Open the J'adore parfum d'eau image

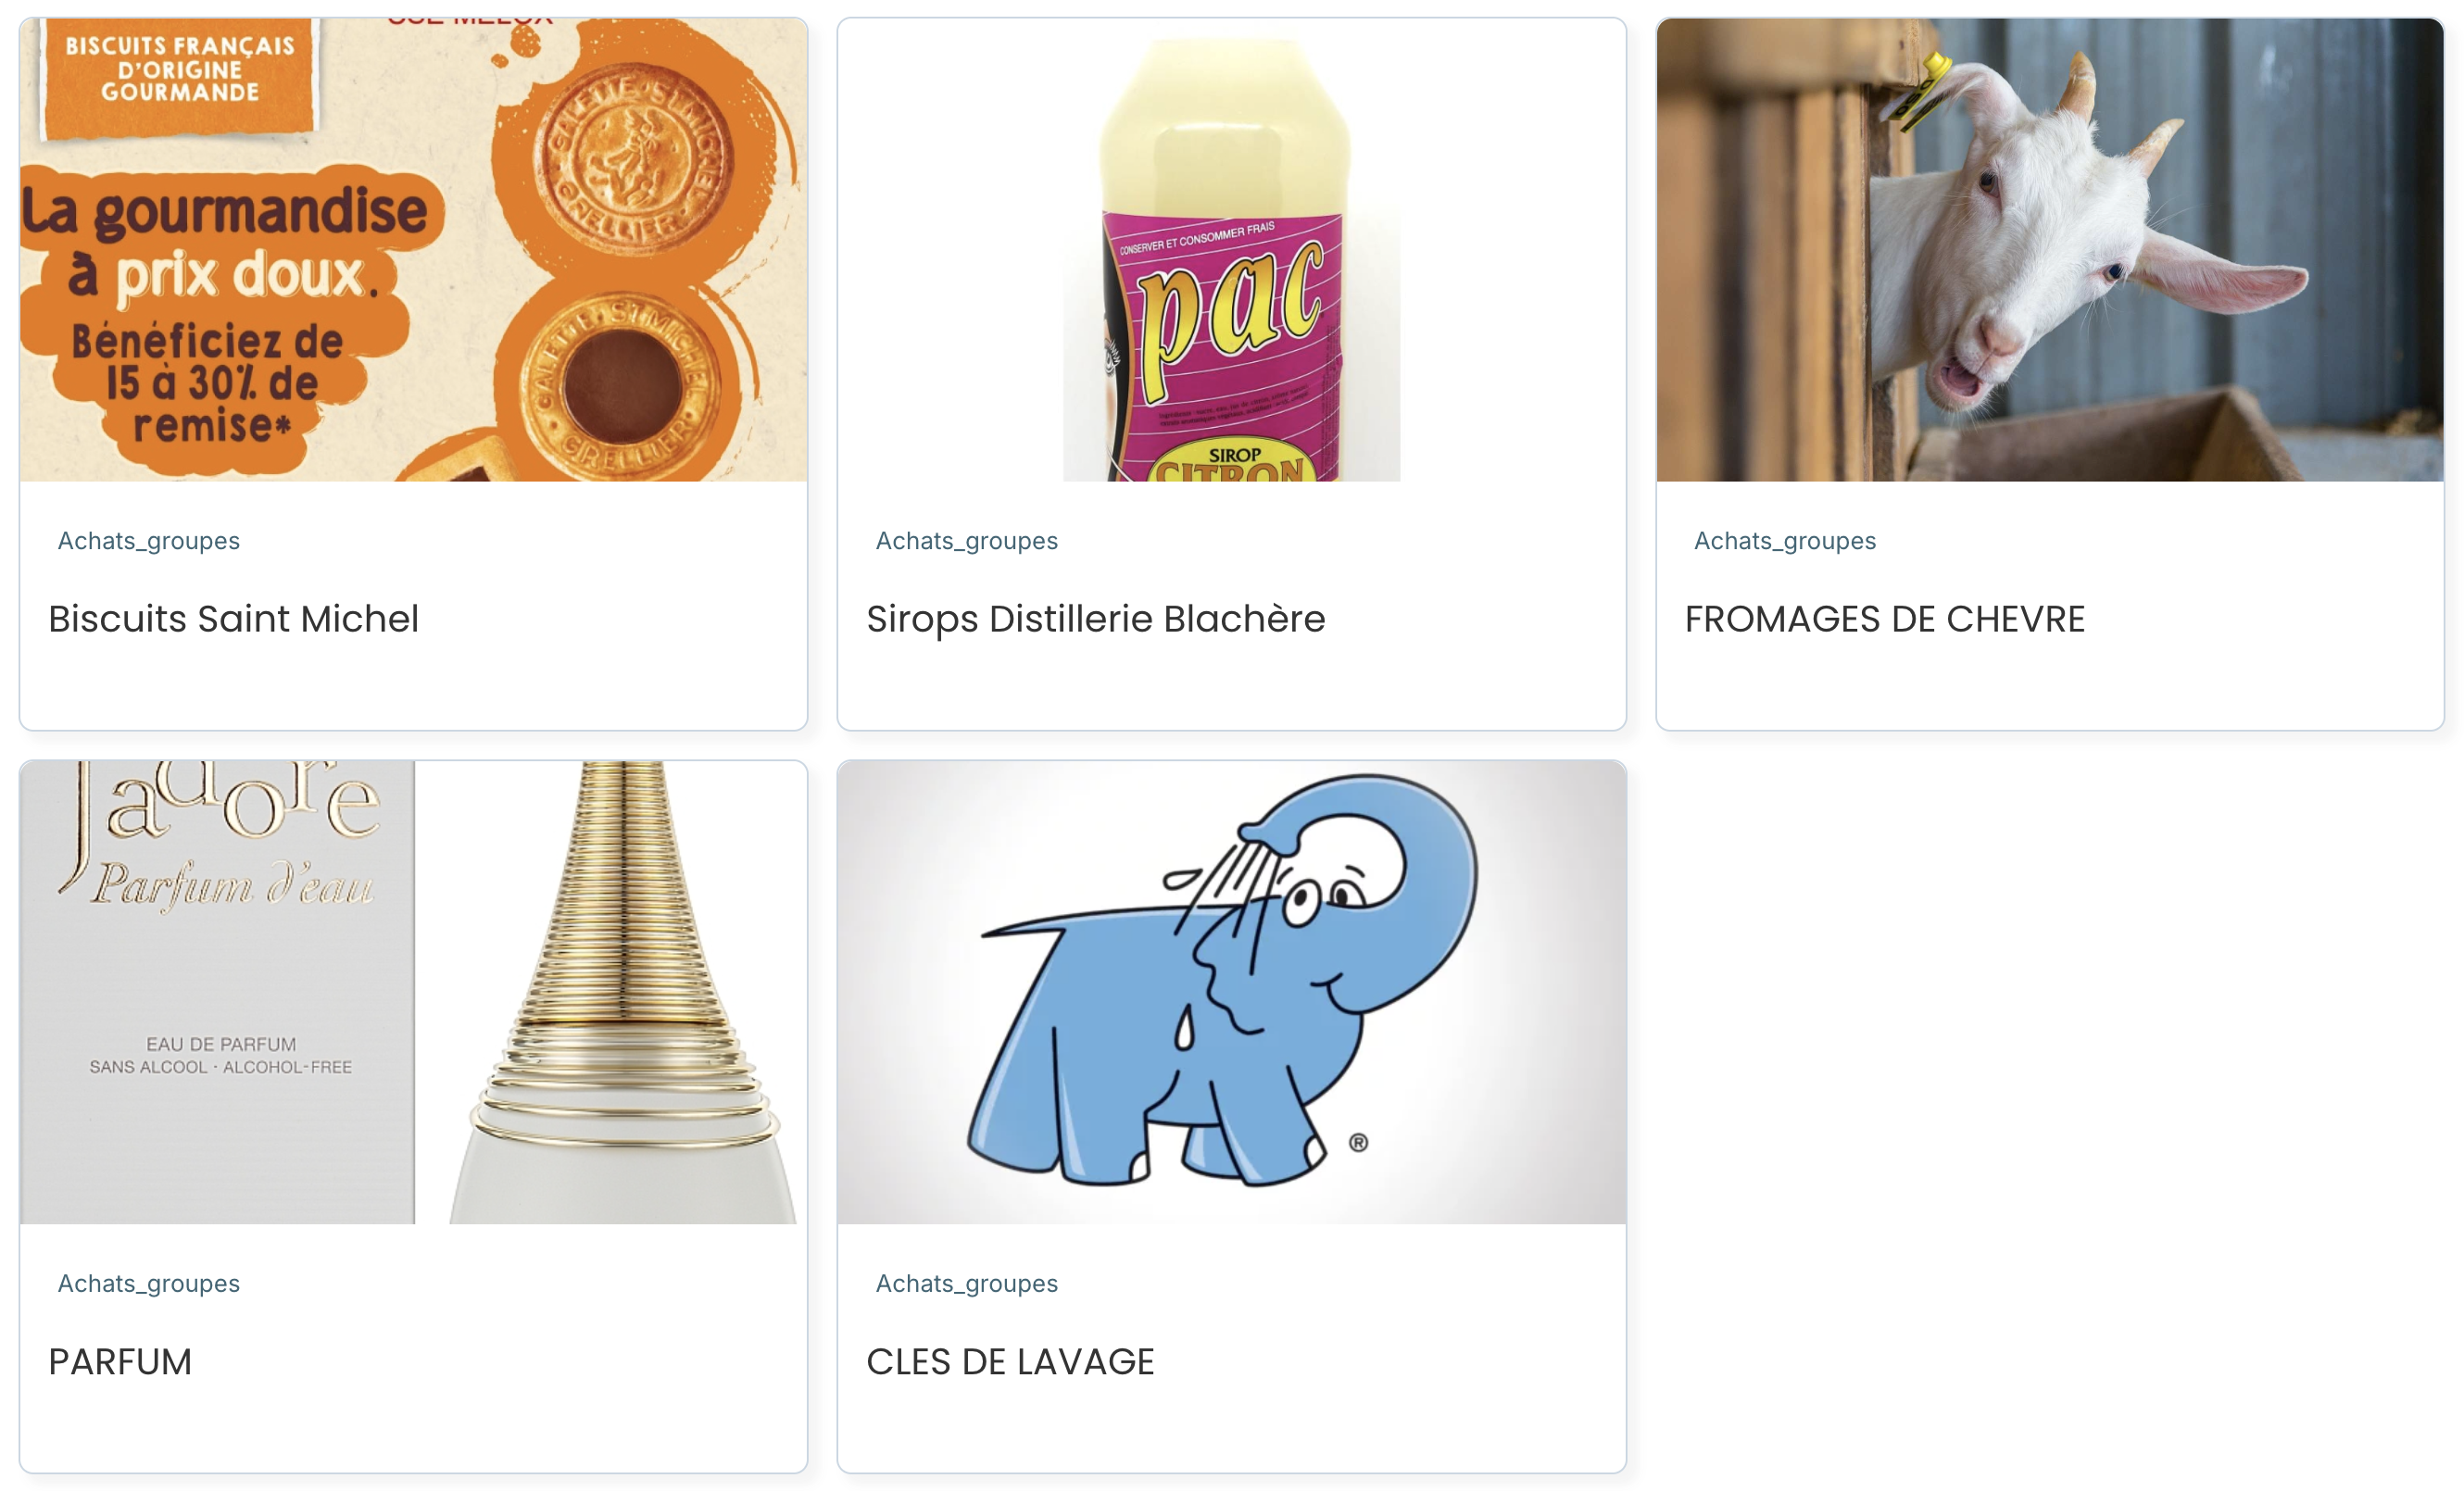pos(413,992)
